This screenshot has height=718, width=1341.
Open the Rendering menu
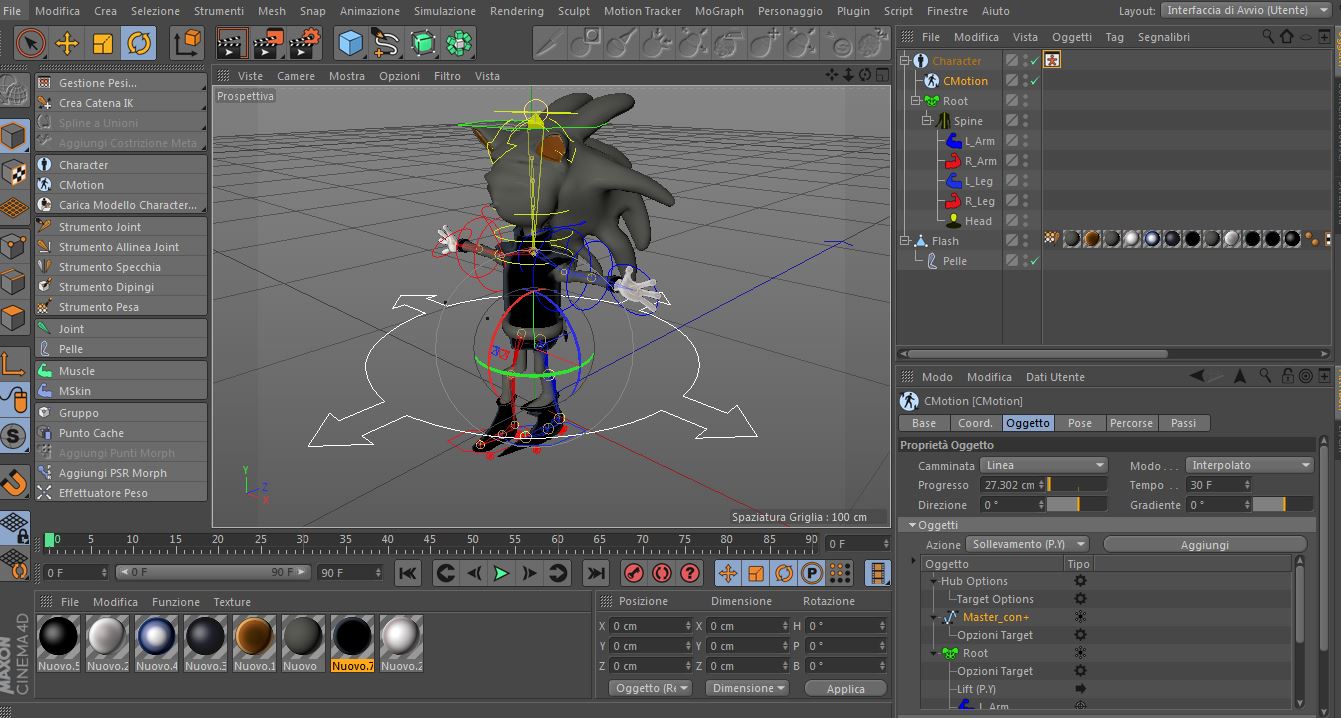click(516, 11)
